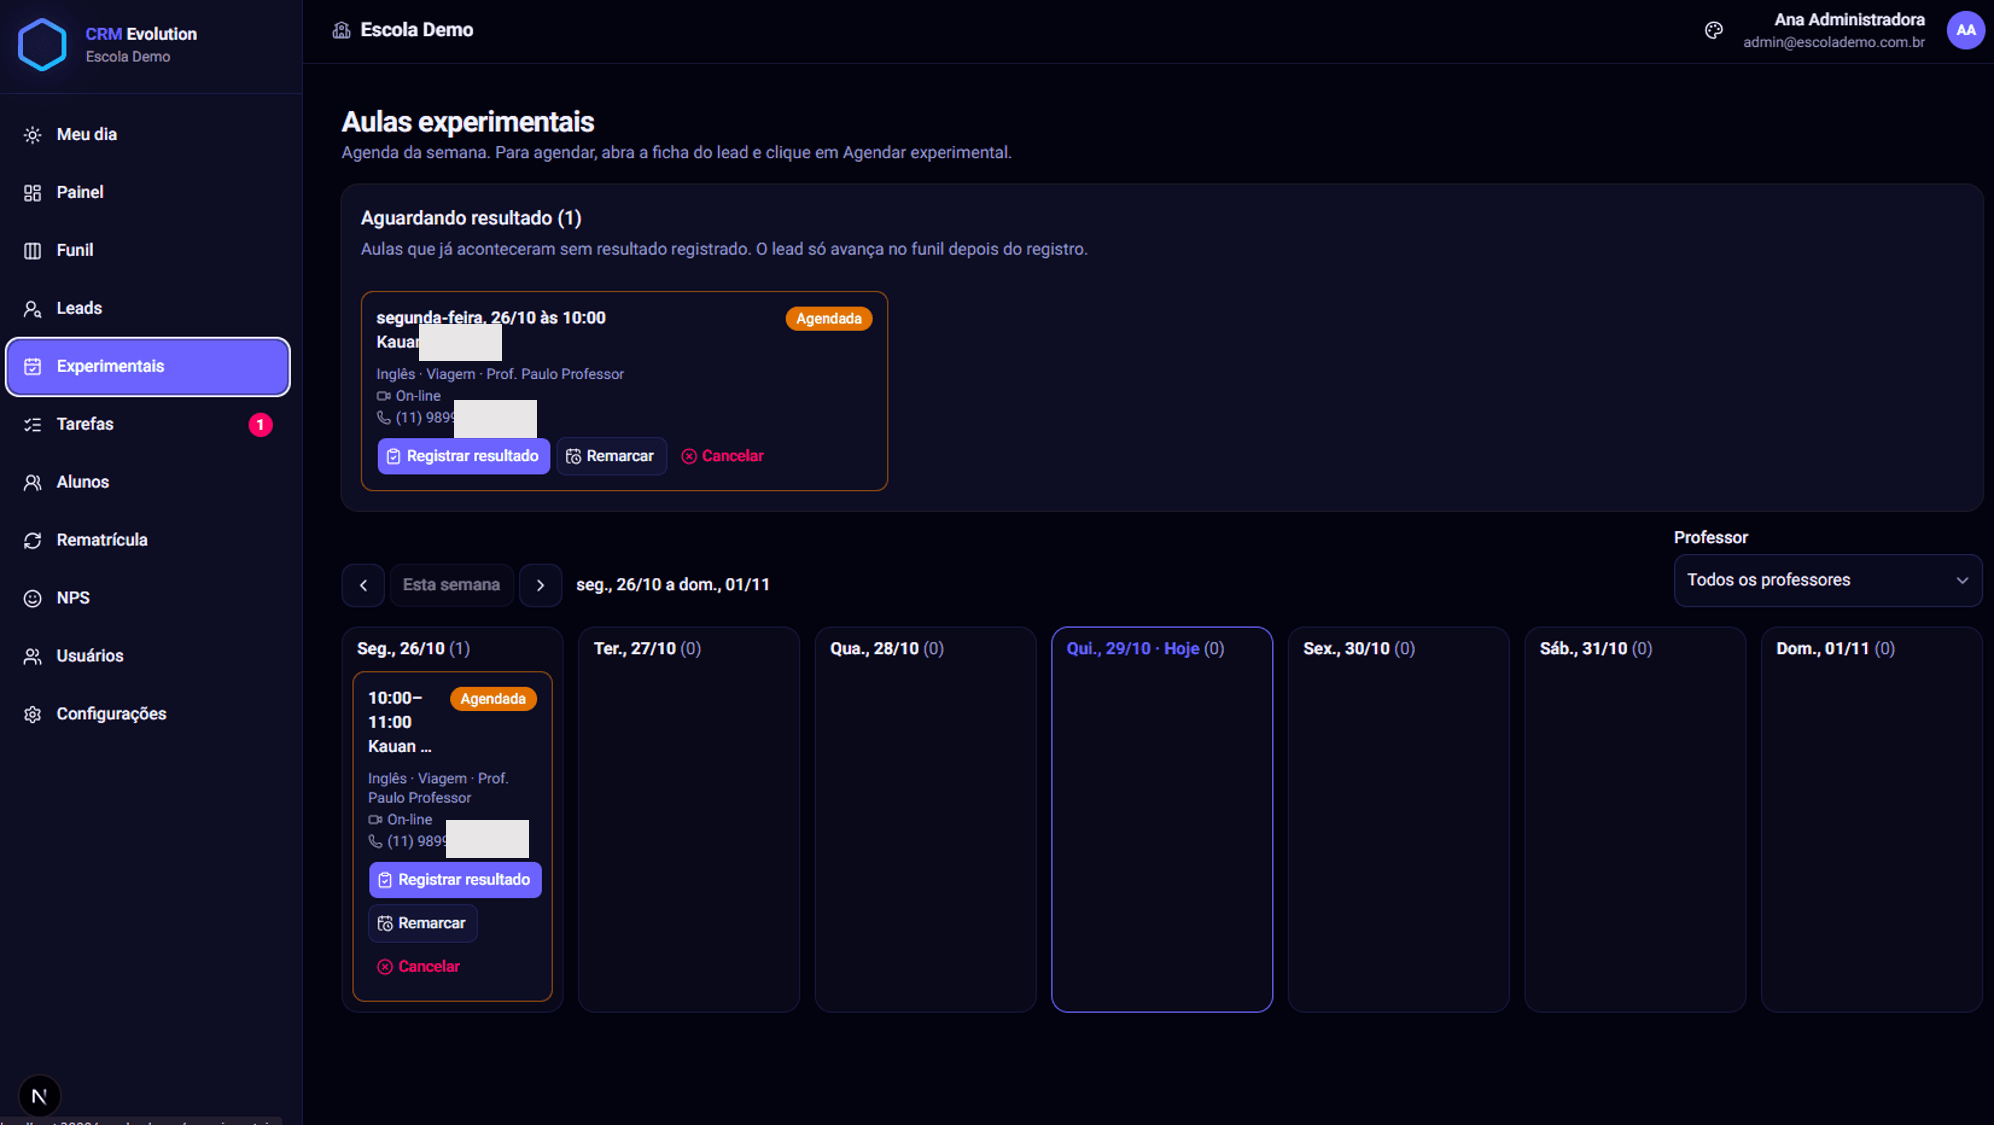The height and width of the screenshot is (1125, 1994).
Task: Click the seg., 26/10 a dom., 01/11 range
Action: [673, 585]
